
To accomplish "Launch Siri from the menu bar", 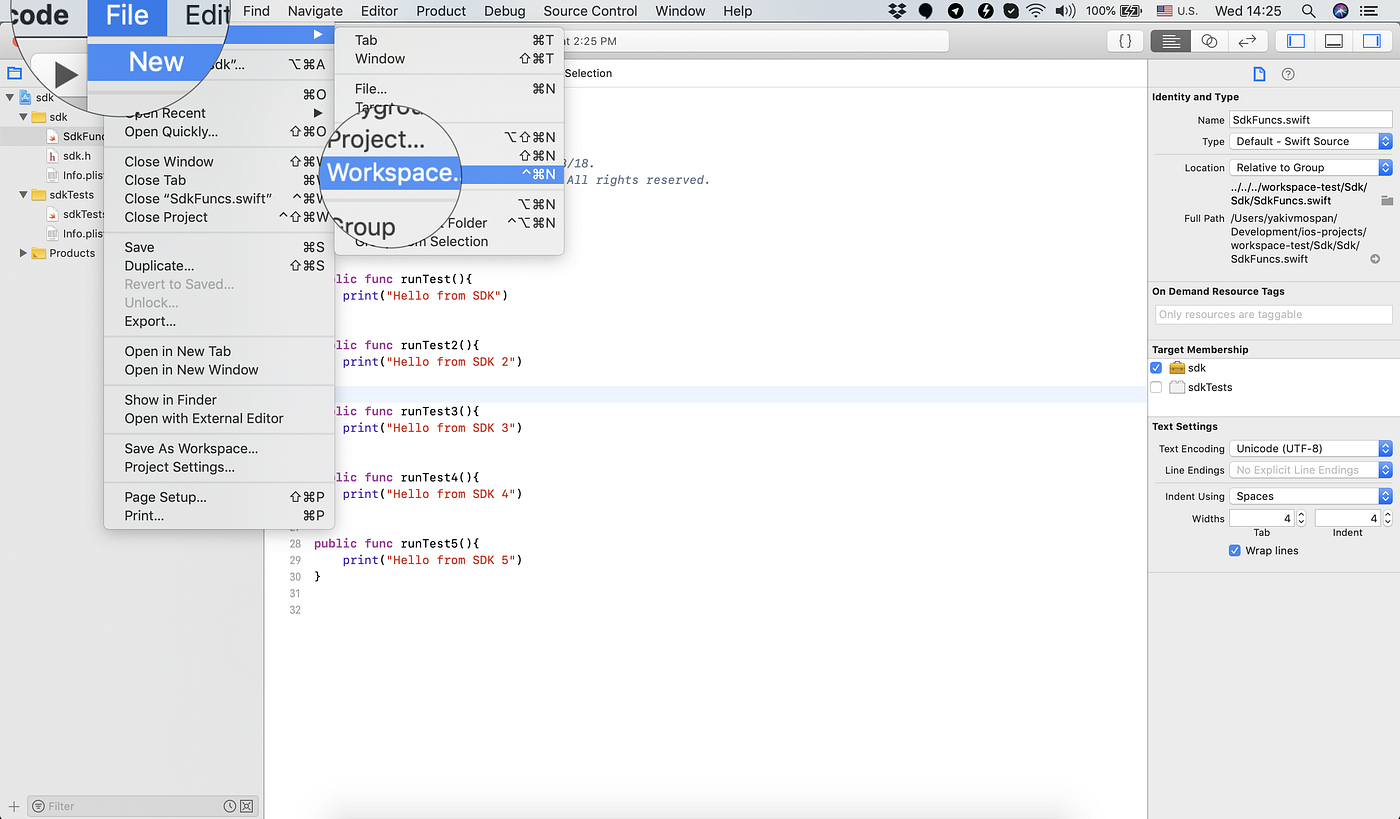I will point(1341,11).
